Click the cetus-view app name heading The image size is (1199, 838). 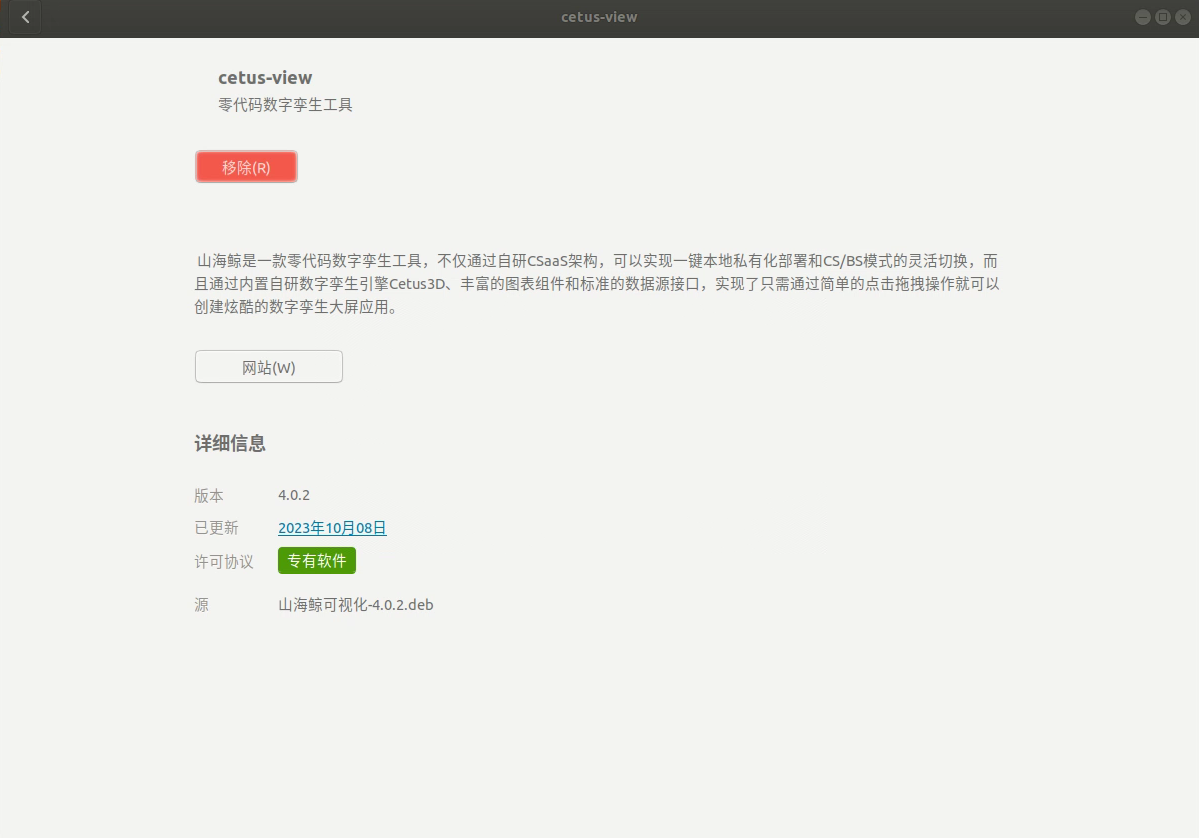point(265,77)
